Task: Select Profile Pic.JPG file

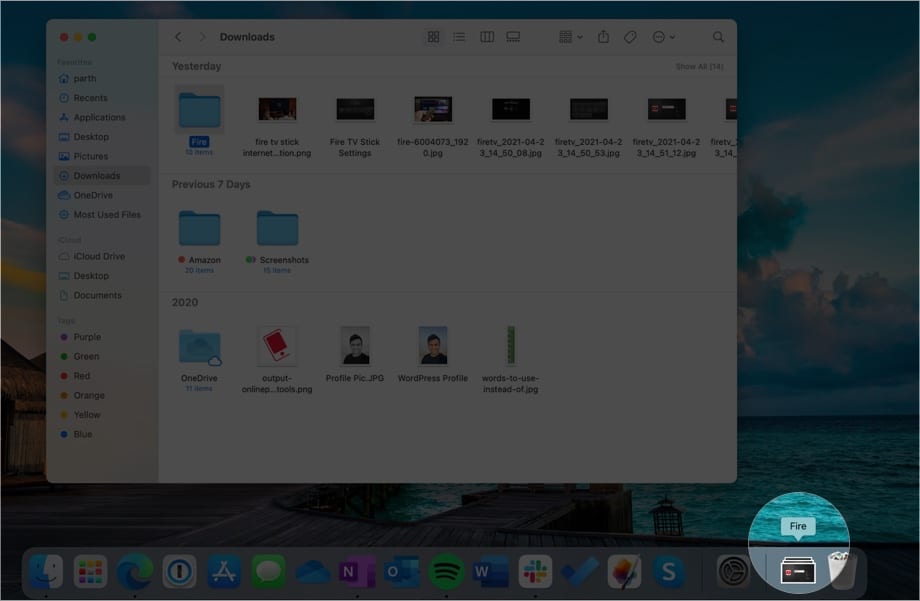Action: pyautogui.click(x=355, y=346)
